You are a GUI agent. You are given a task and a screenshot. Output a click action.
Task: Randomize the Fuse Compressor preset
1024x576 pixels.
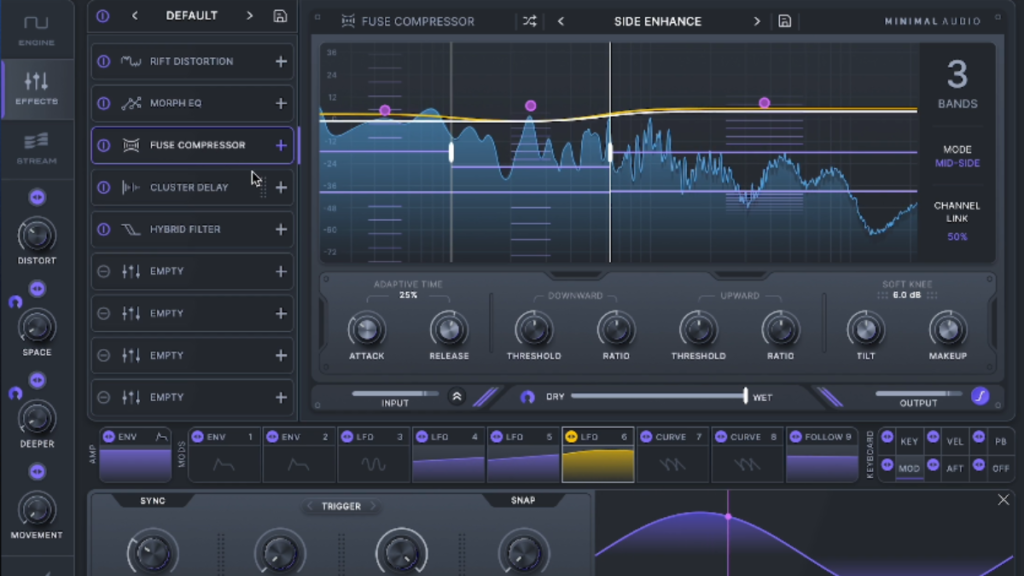[530, 22]
